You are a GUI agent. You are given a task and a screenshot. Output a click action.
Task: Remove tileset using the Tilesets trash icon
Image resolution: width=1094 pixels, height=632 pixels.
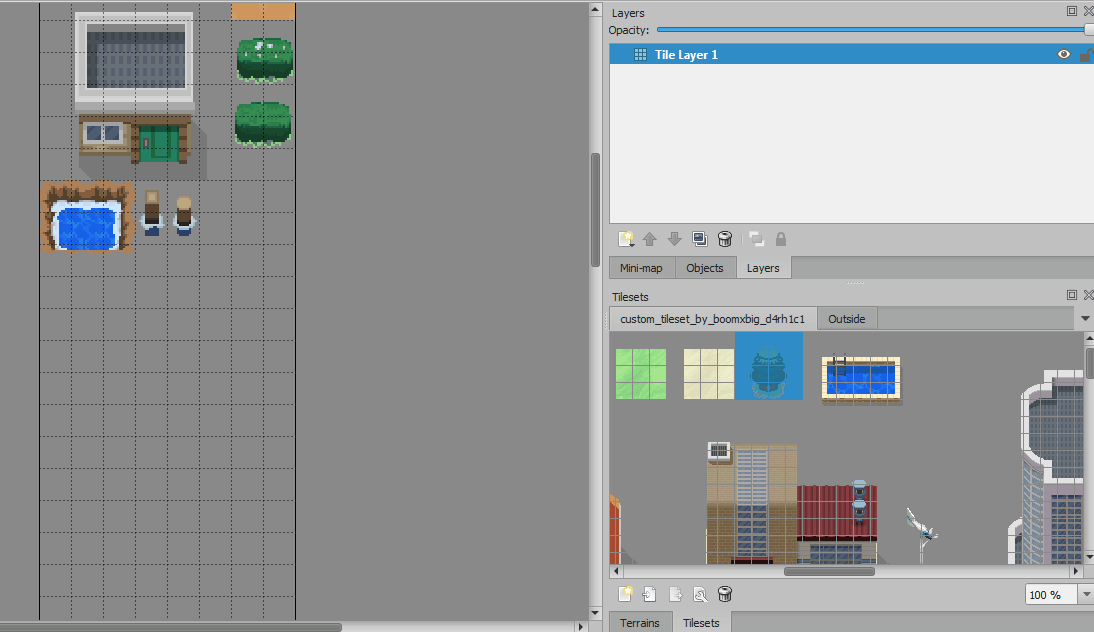click(726, 594)
